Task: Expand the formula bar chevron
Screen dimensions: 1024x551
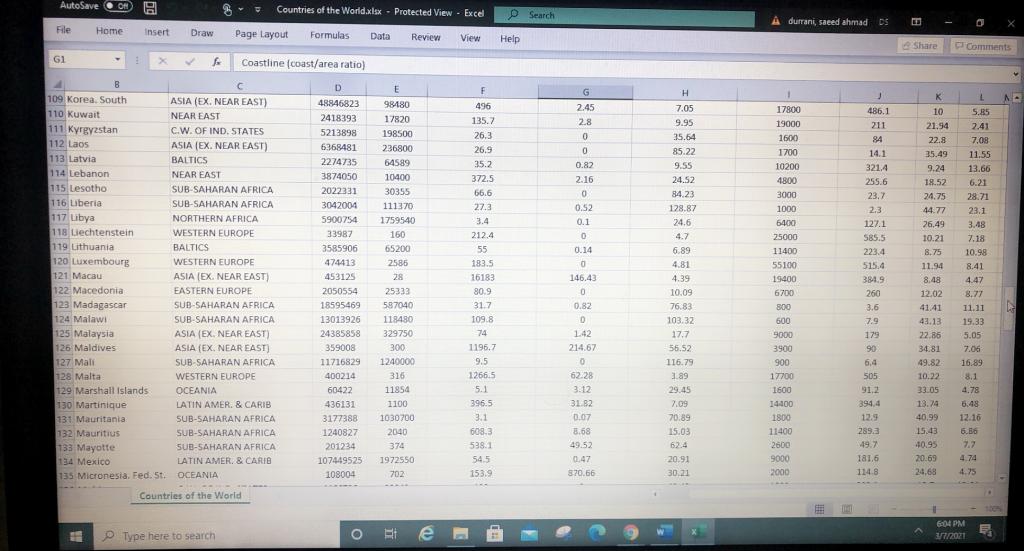Action: pos(1016,74)
